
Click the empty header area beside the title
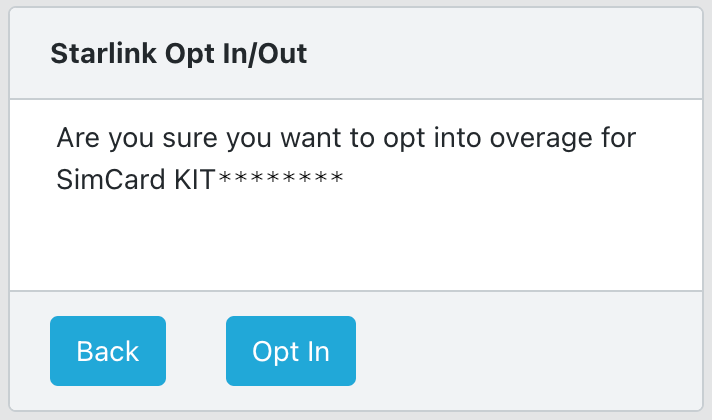coord(500,54)
